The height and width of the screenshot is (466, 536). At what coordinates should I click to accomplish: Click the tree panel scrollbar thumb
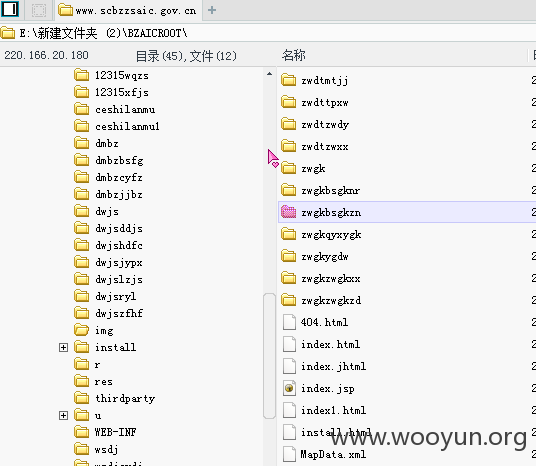point(269,356)
